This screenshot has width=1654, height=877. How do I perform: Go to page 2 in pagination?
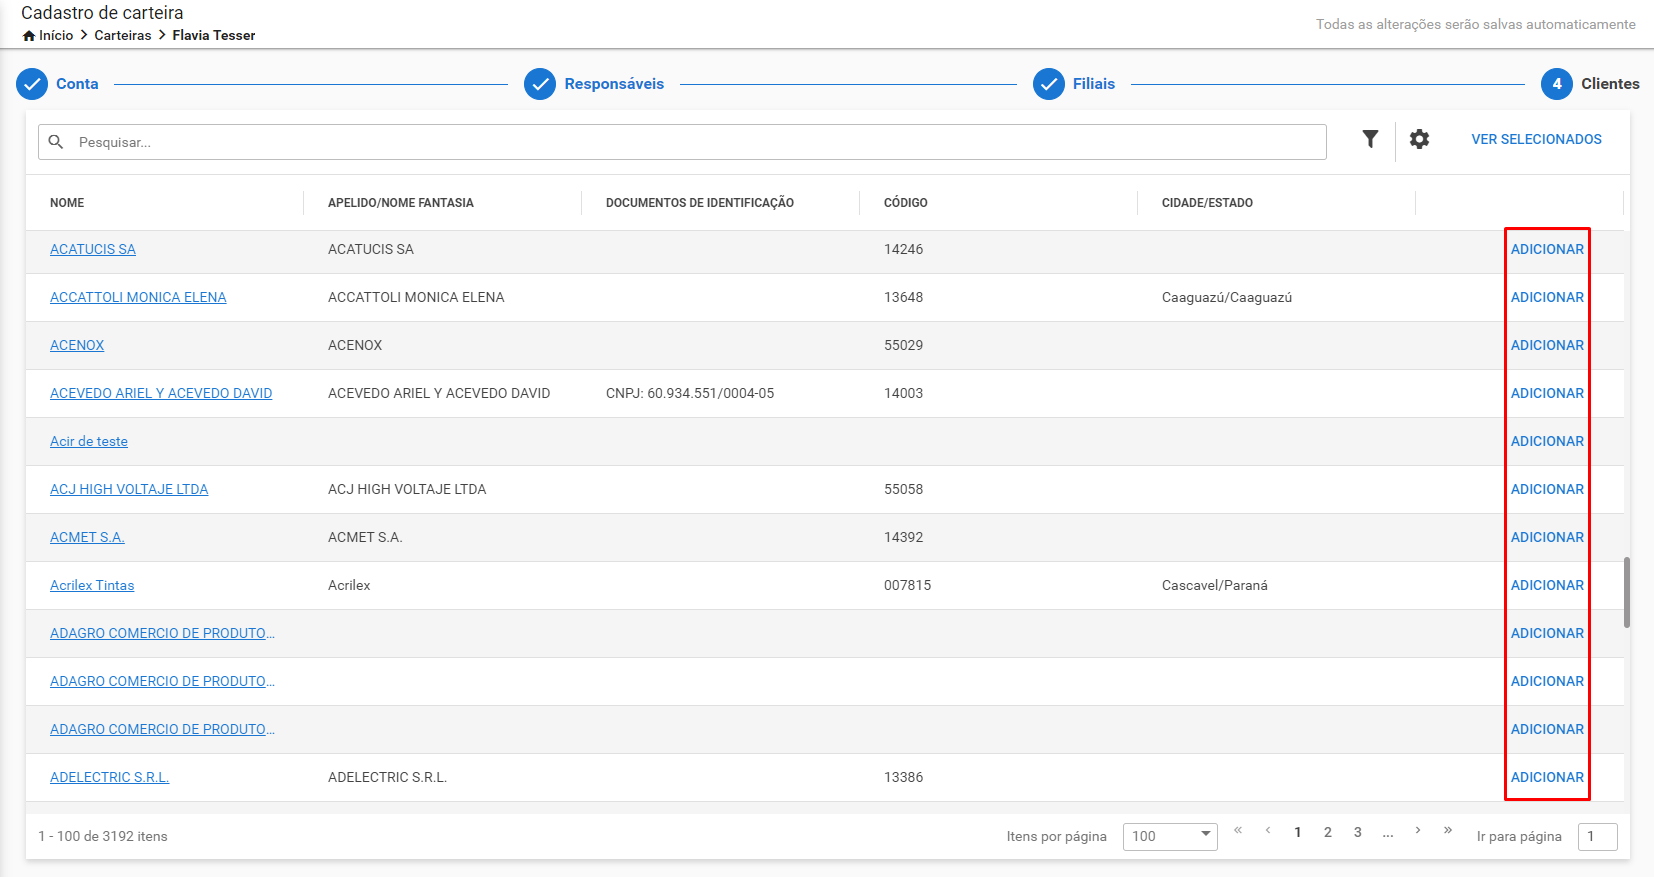click(x=1328, y=832)
